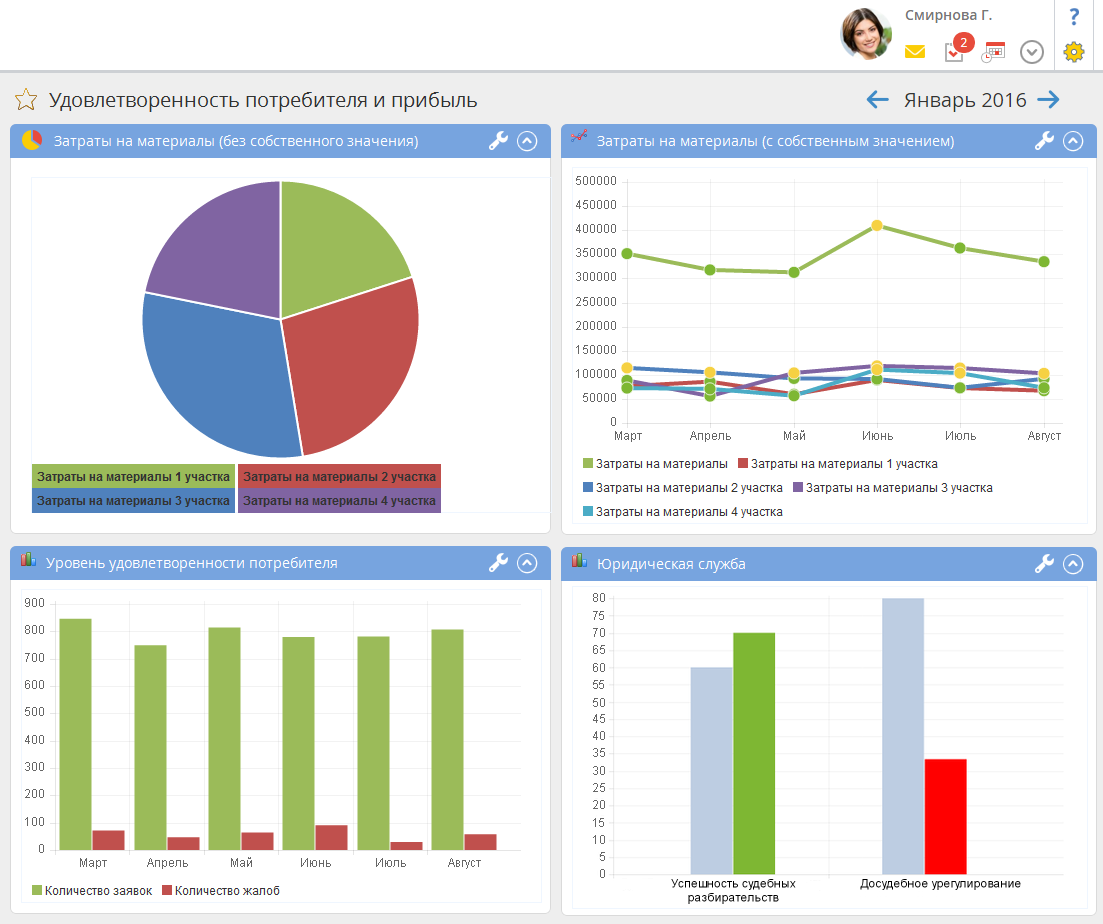Open wrench settings of pie chart panel
The width and height of the screenshot is (1103, 924).
(498, 142)
